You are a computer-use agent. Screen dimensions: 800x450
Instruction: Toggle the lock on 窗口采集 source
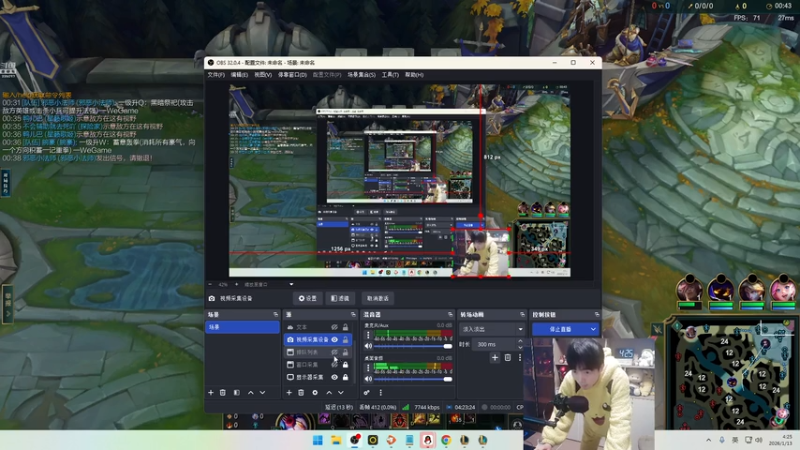pos(345,364)
